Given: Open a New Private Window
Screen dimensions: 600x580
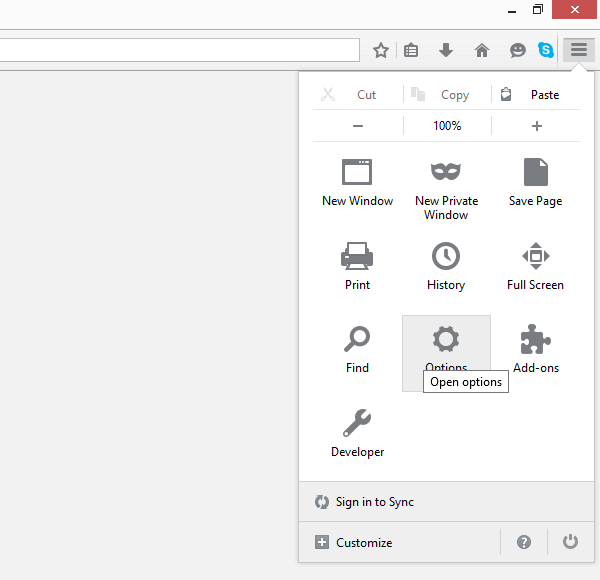Looking at the screenshot, I should [446, 188].
